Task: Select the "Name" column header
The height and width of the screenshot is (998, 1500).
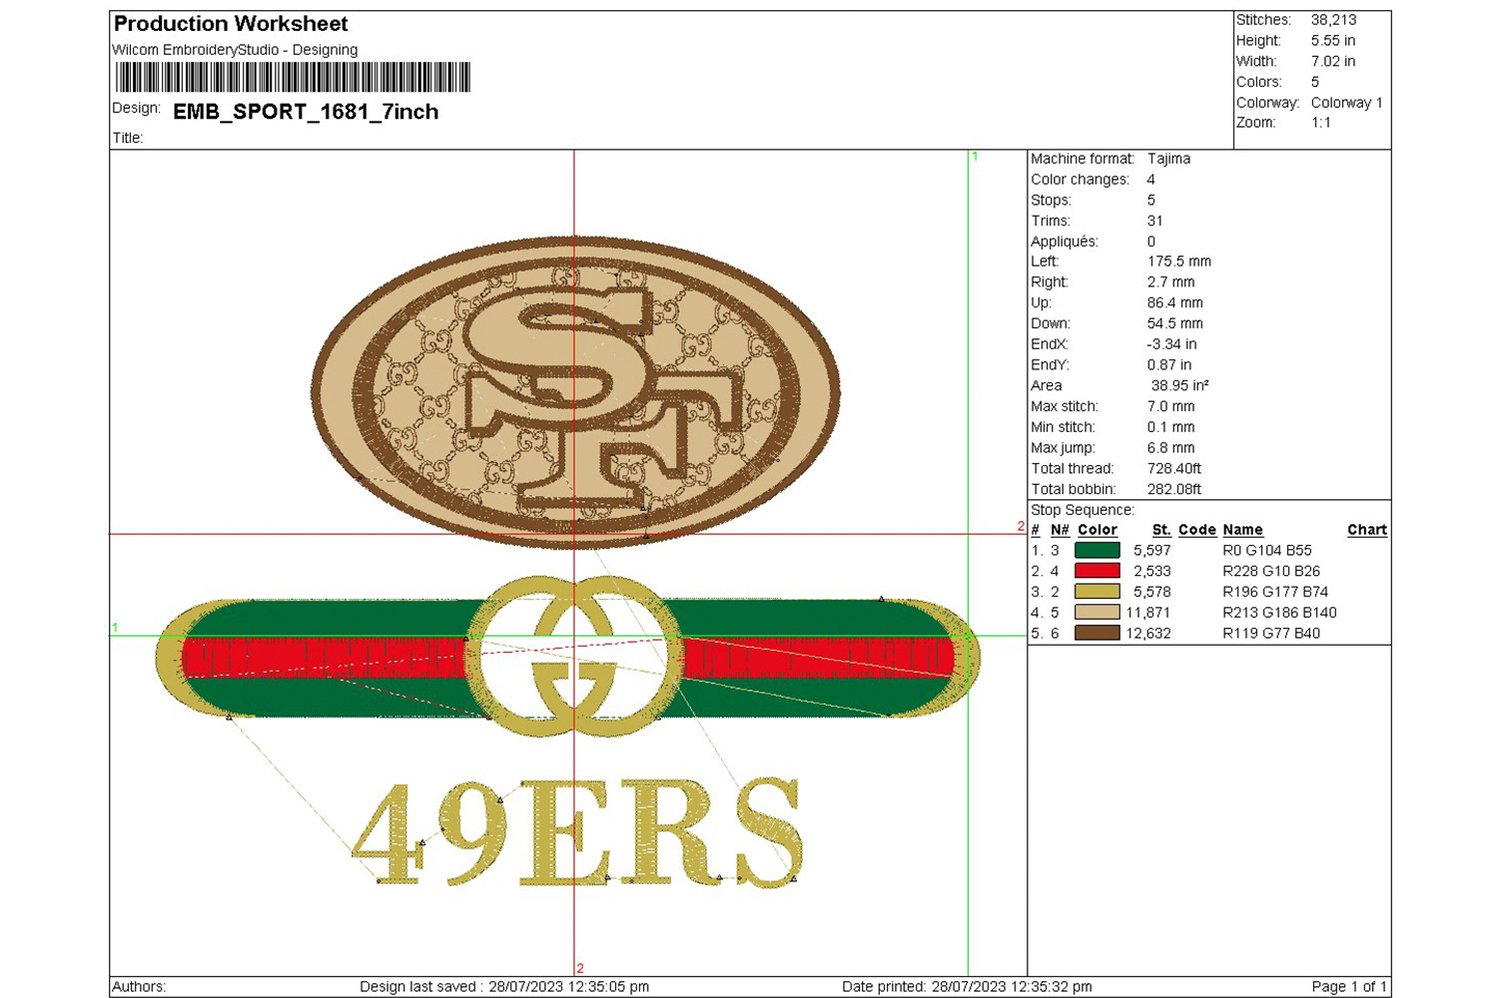Action: coord(1243,530)
